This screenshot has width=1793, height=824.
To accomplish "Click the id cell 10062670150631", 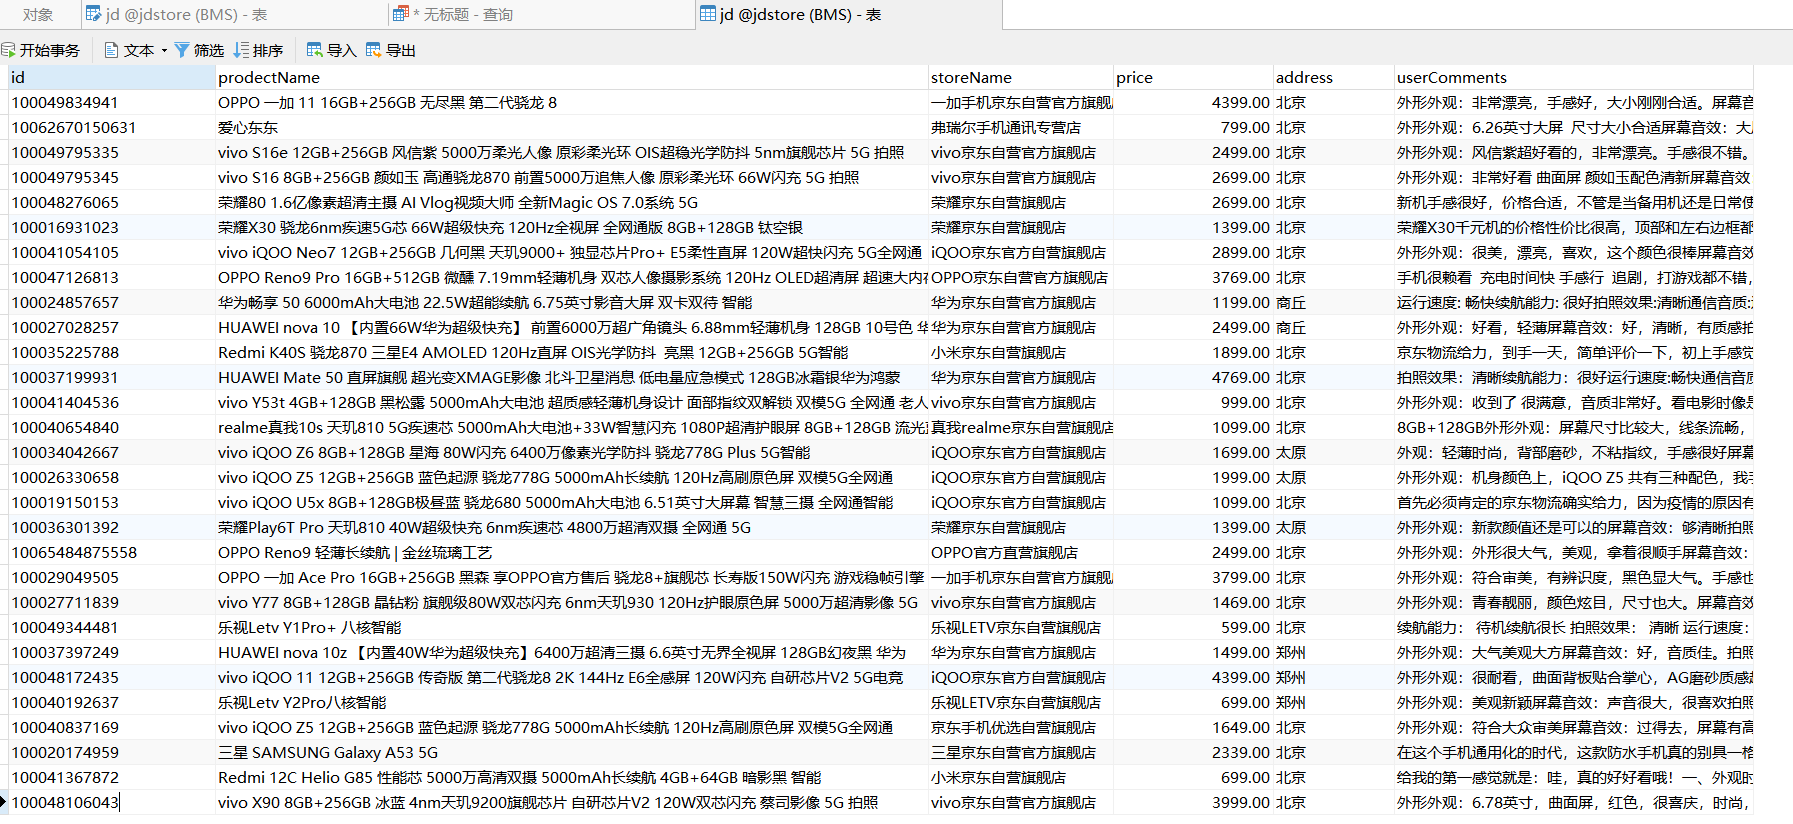I will (x=112, y=128).
